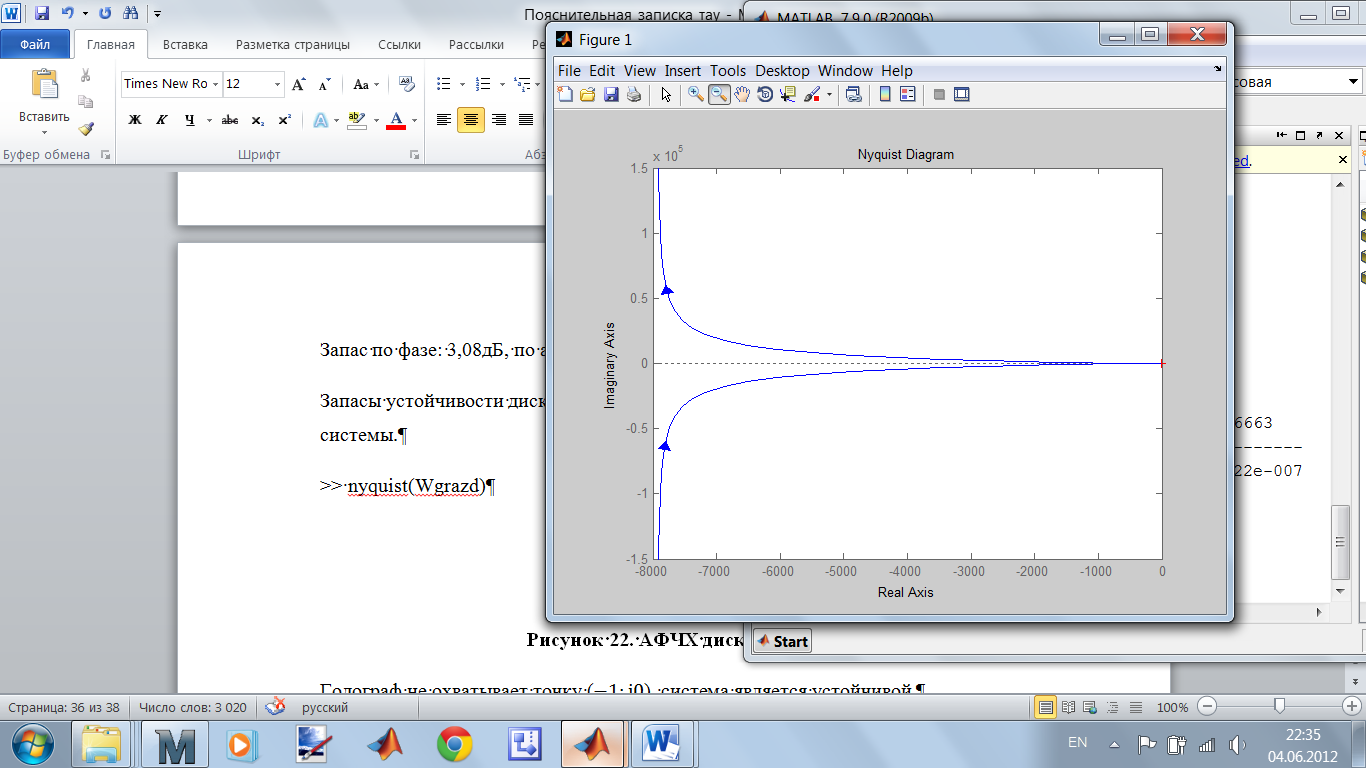Image resolution: width=1366 pixels, height=768 pixels.
Task: Switch to Ссылки tab in Word
Action: tap(399, 45)
